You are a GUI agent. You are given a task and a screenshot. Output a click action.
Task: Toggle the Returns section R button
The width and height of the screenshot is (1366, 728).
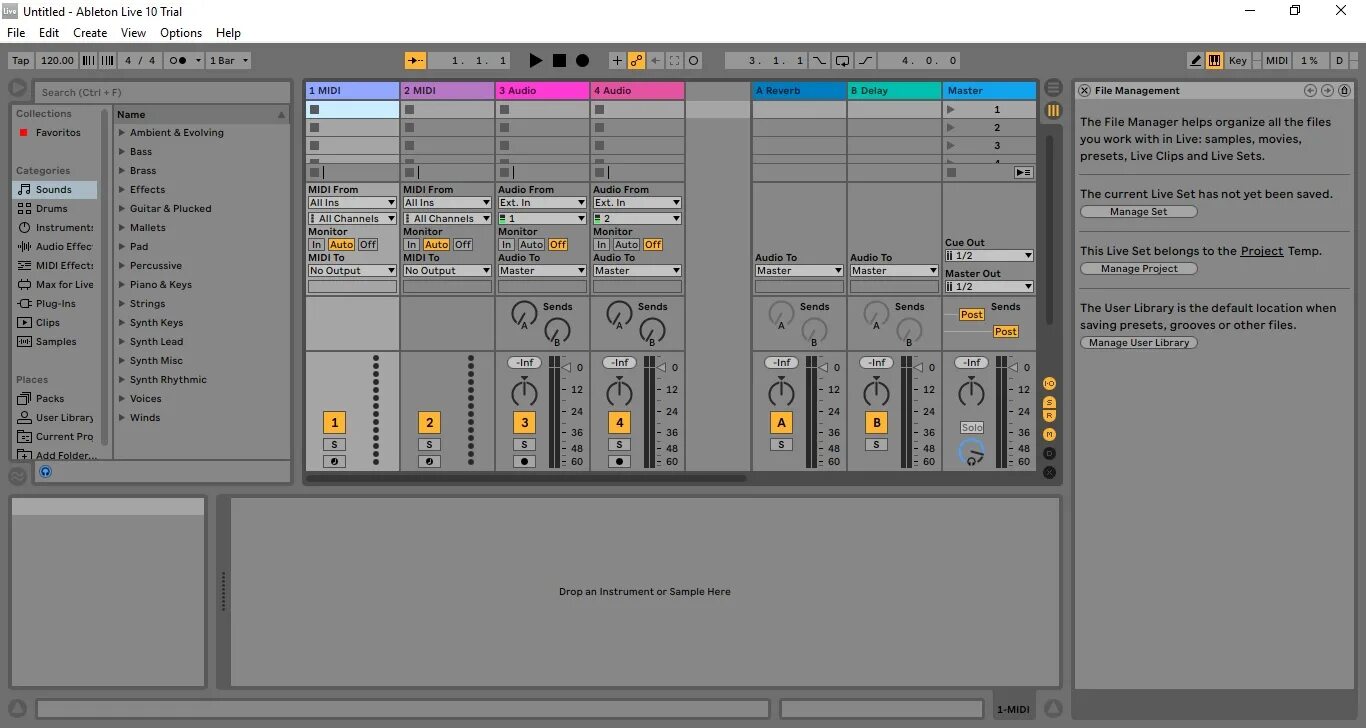pyautogui.click(x=1049, y=416)
